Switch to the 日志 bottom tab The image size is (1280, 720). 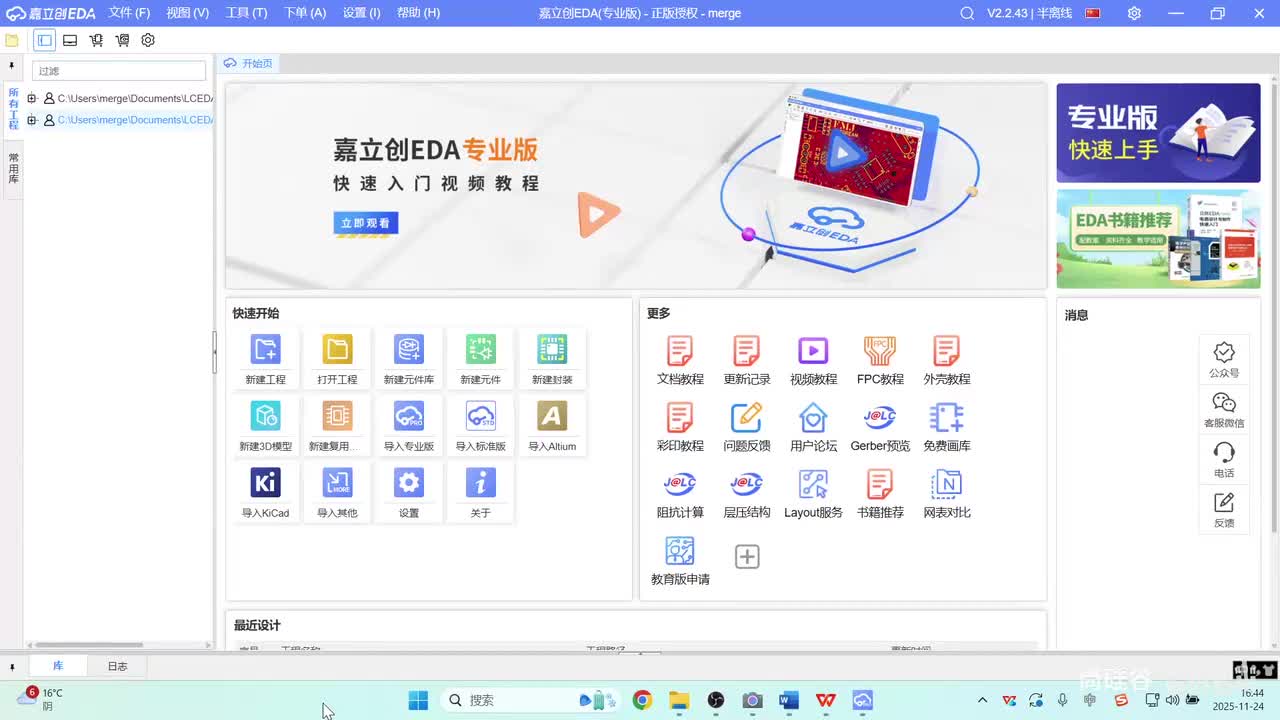point(117,666)
